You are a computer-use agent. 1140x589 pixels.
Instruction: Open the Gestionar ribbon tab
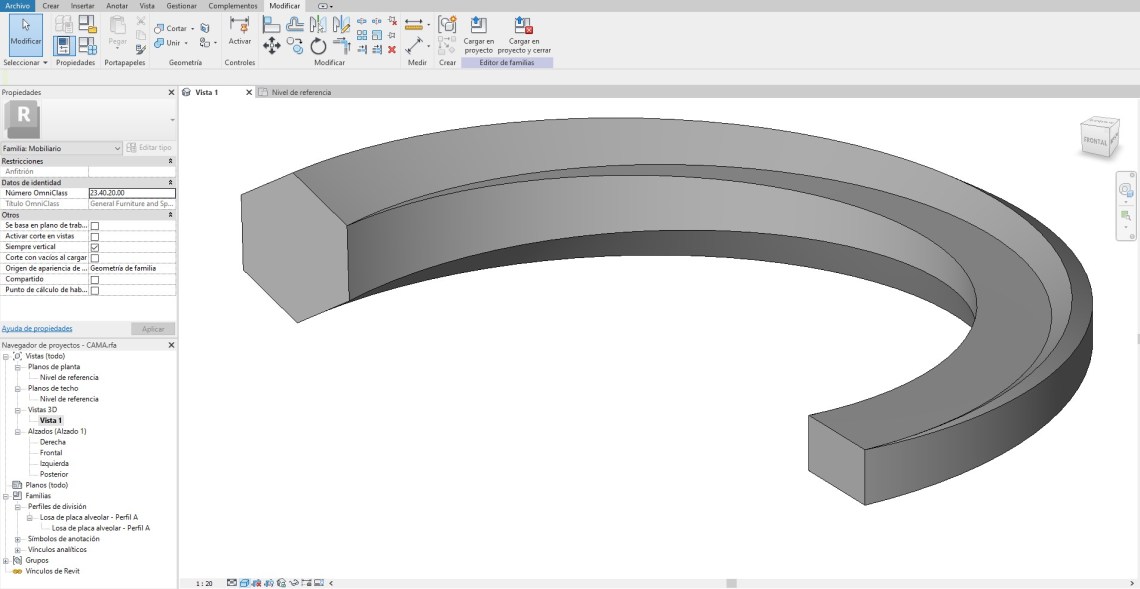click(x=181, y=6)
